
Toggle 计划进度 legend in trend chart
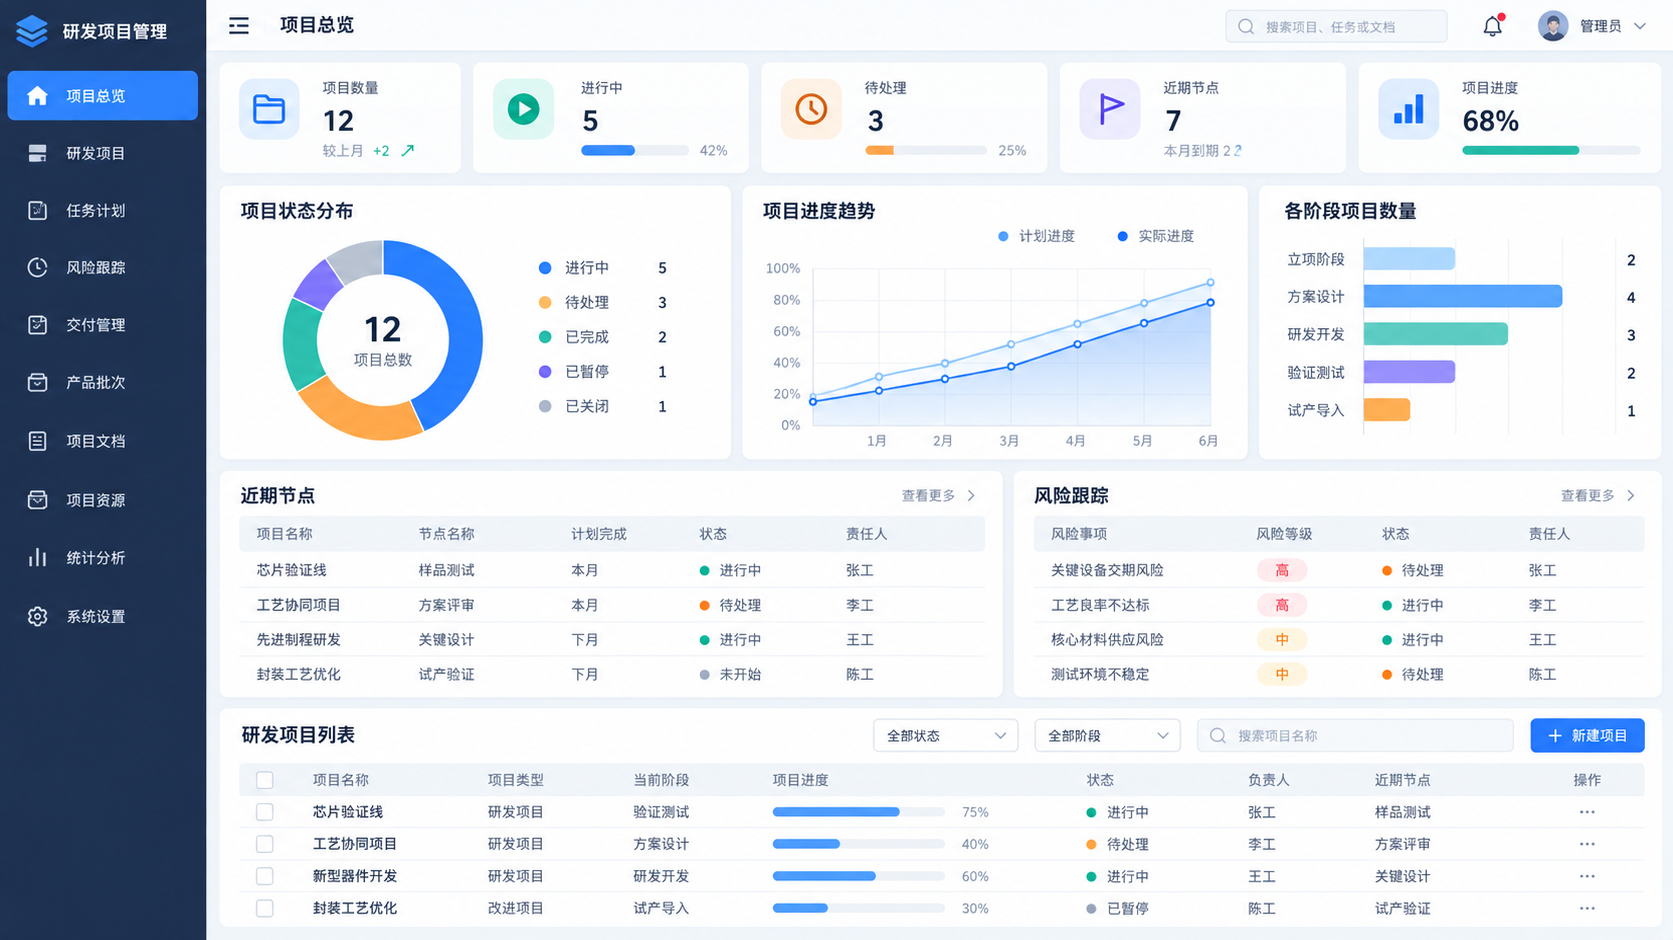pos(1036,236)
